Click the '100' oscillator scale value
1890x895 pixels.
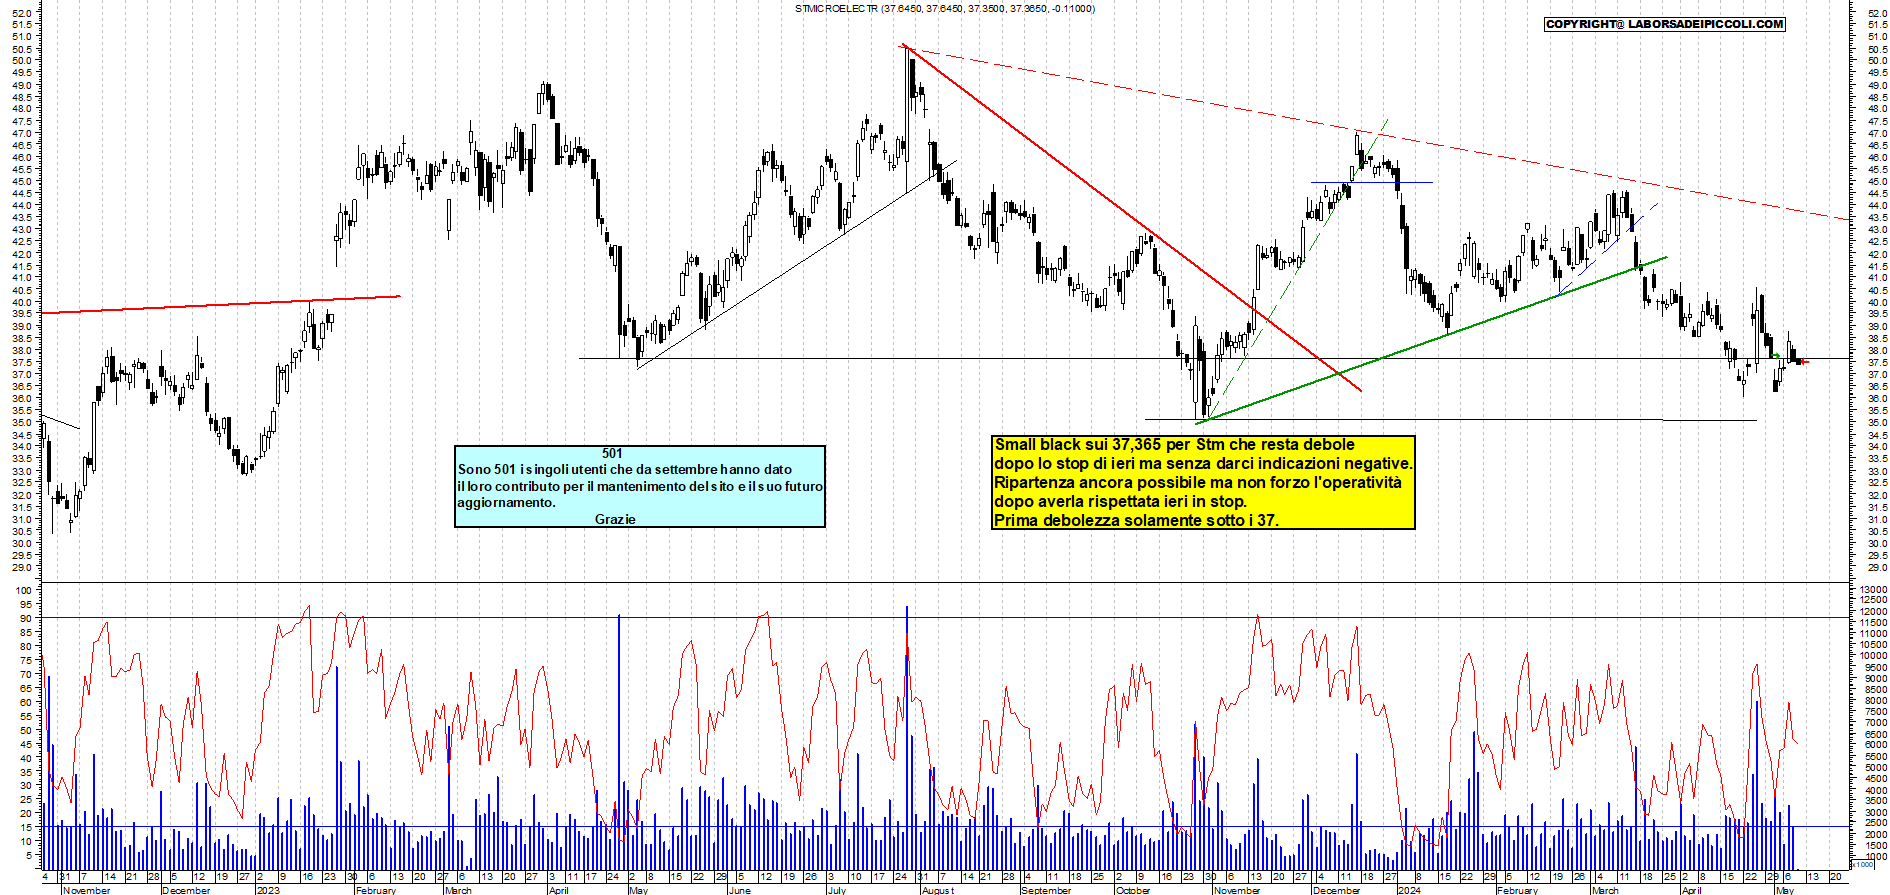point(24,590)
